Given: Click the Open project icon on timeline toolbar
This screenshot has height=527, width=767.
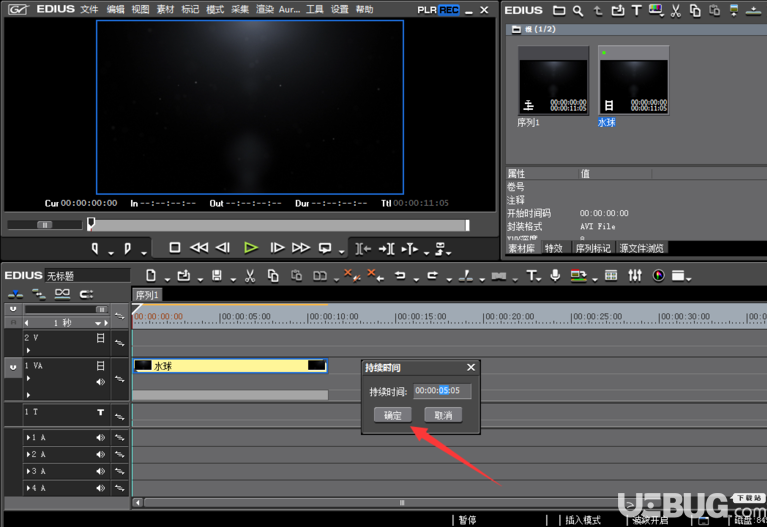Looking at the screenshot, I should point(184,275).
